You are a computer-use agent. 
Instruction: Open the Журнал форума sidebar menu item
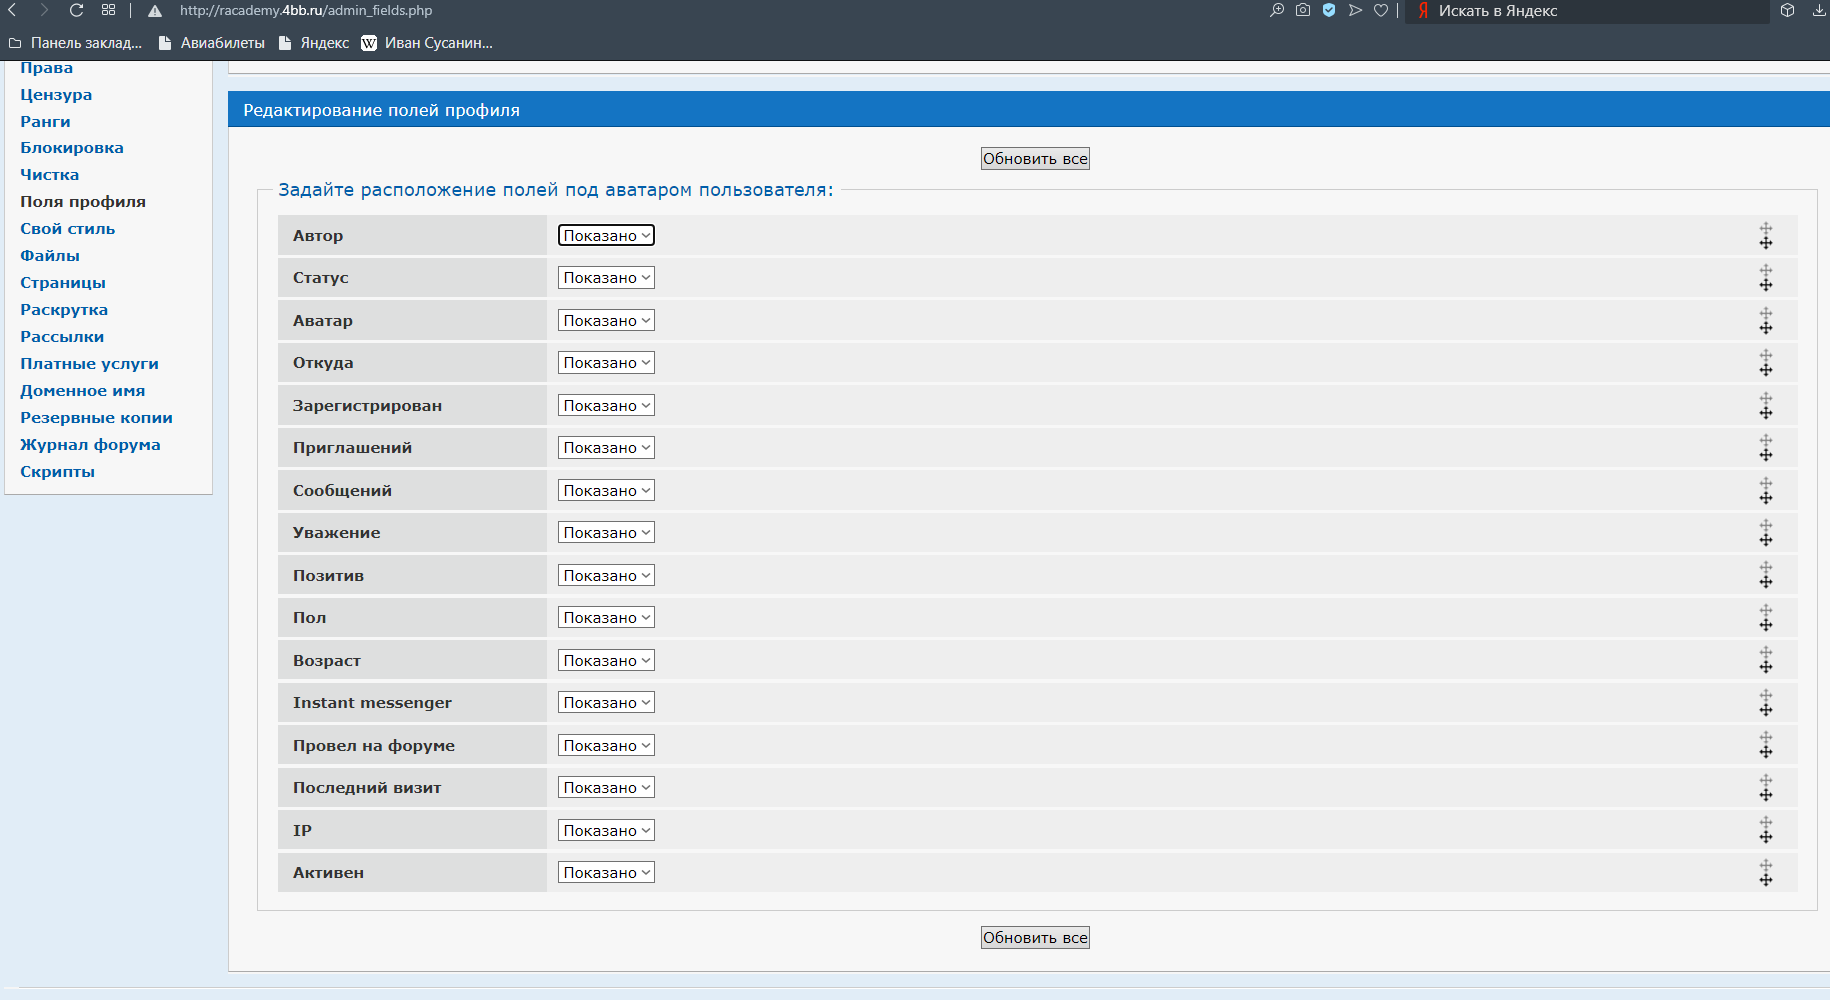(x=90, y=445)
